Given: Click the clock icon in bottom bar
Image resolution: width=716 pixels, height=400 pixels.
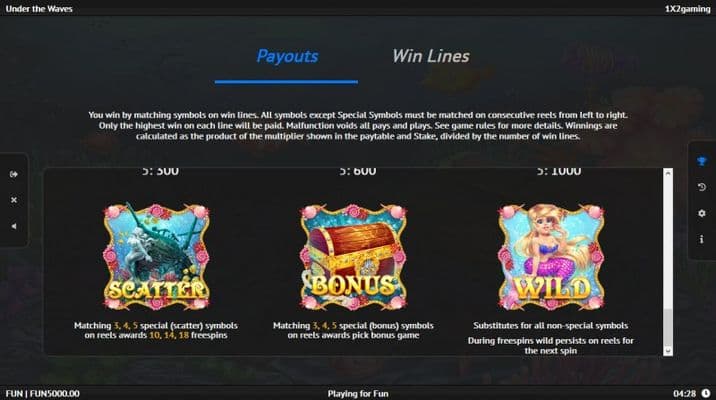Looking at the screenshot, I should (706, 393).
